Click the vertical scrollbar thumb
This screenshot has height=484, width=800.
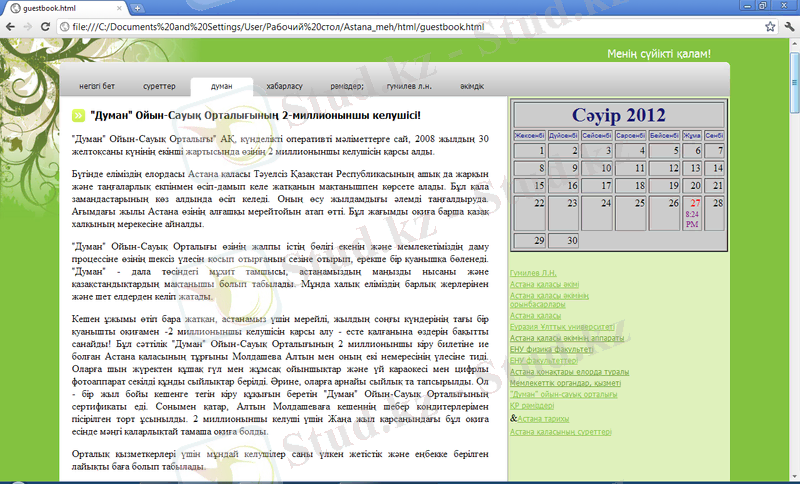click(x=795, y=82)
